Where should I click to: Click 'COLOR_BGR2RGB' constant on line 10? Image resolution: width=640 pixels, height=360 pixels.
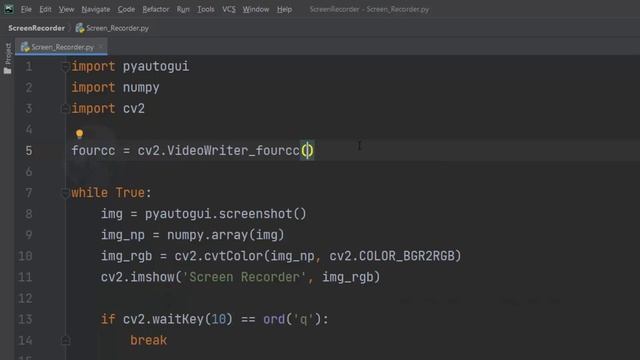pyautogui.click(x=407, y=256)
